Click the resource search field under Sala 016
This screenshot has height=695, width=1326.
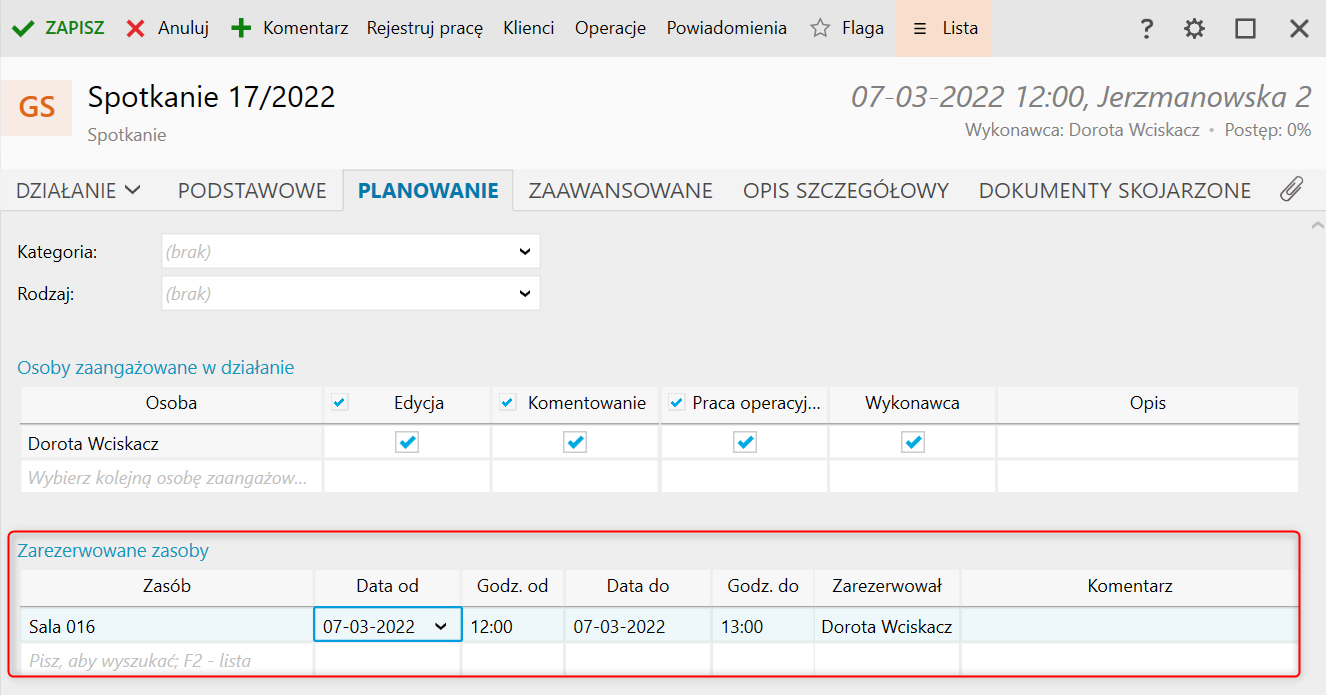(167, 660)
